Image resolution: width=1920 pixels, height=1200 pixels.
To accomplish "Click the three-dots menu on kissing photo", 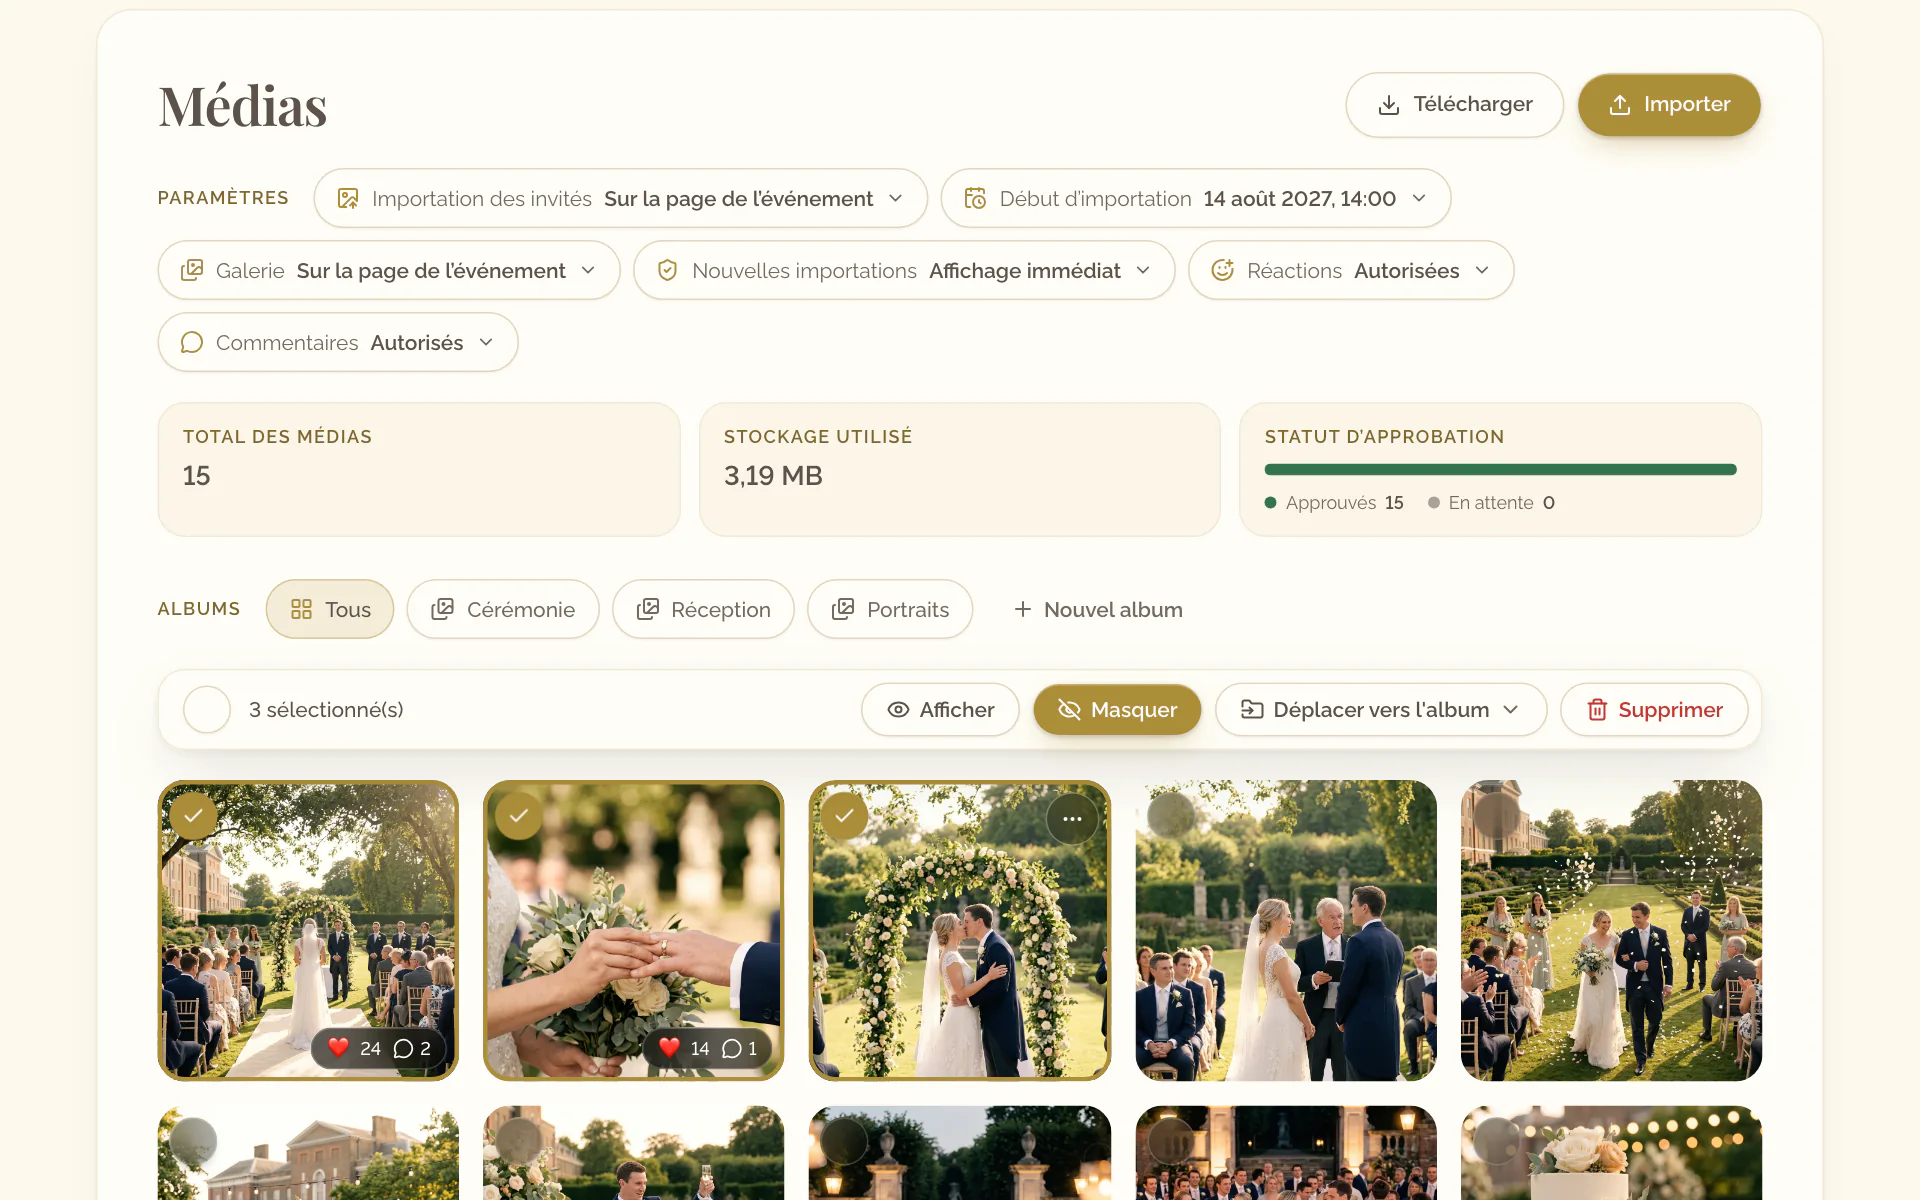I will click(1072, 819).
